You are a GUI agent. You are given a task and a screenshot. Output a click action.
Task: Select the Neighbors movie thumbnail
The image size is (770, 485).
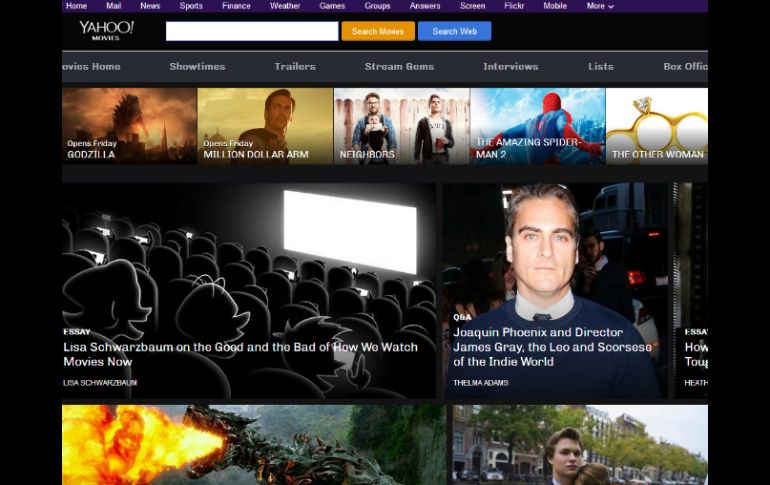[x=401, y=125]
